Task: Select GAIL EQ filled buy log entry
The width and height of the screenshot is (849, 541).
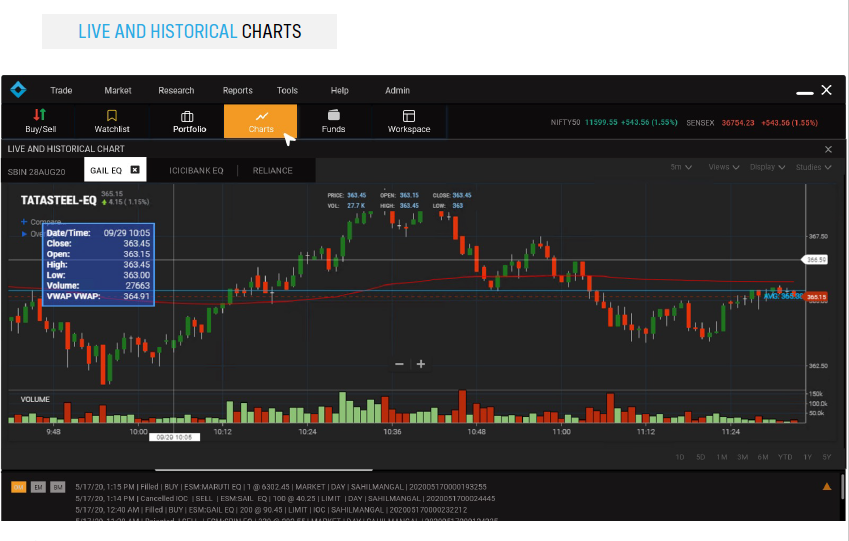Action: point(271,510)
